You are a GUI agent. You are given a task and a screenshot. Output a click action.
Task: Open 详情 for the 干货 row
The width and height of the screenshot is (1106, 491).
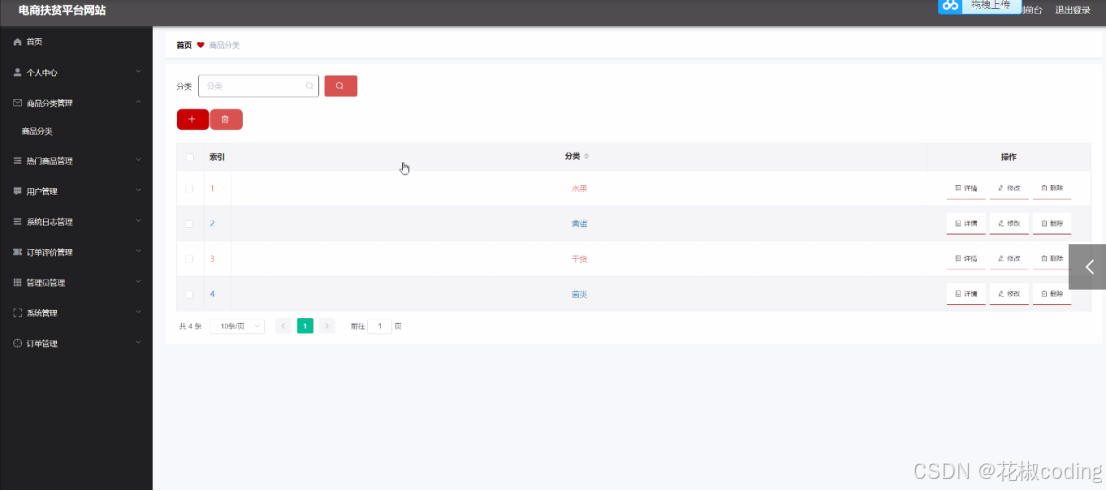(x=966, y=259)
